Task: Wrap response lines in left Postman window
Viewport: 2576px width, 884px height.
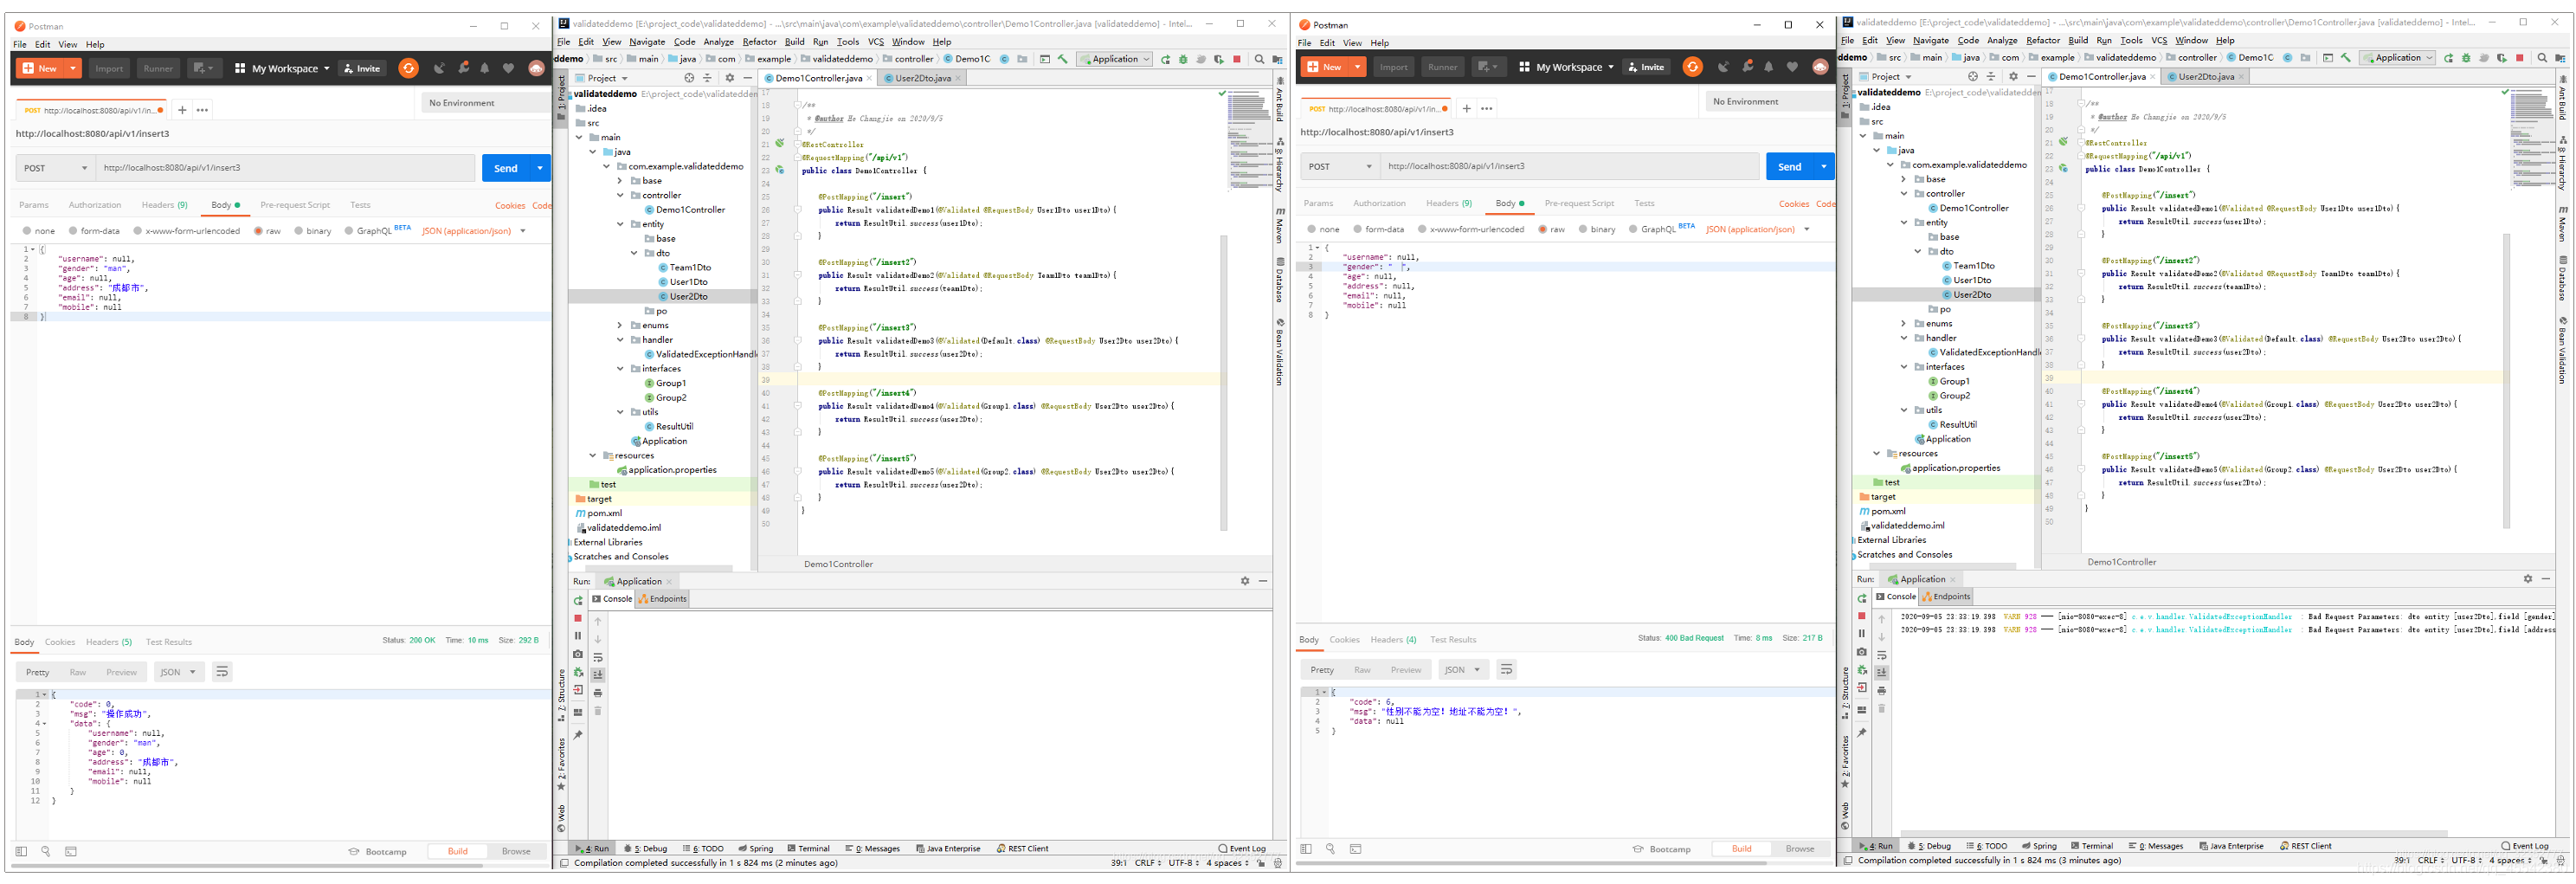Action: 222,672
